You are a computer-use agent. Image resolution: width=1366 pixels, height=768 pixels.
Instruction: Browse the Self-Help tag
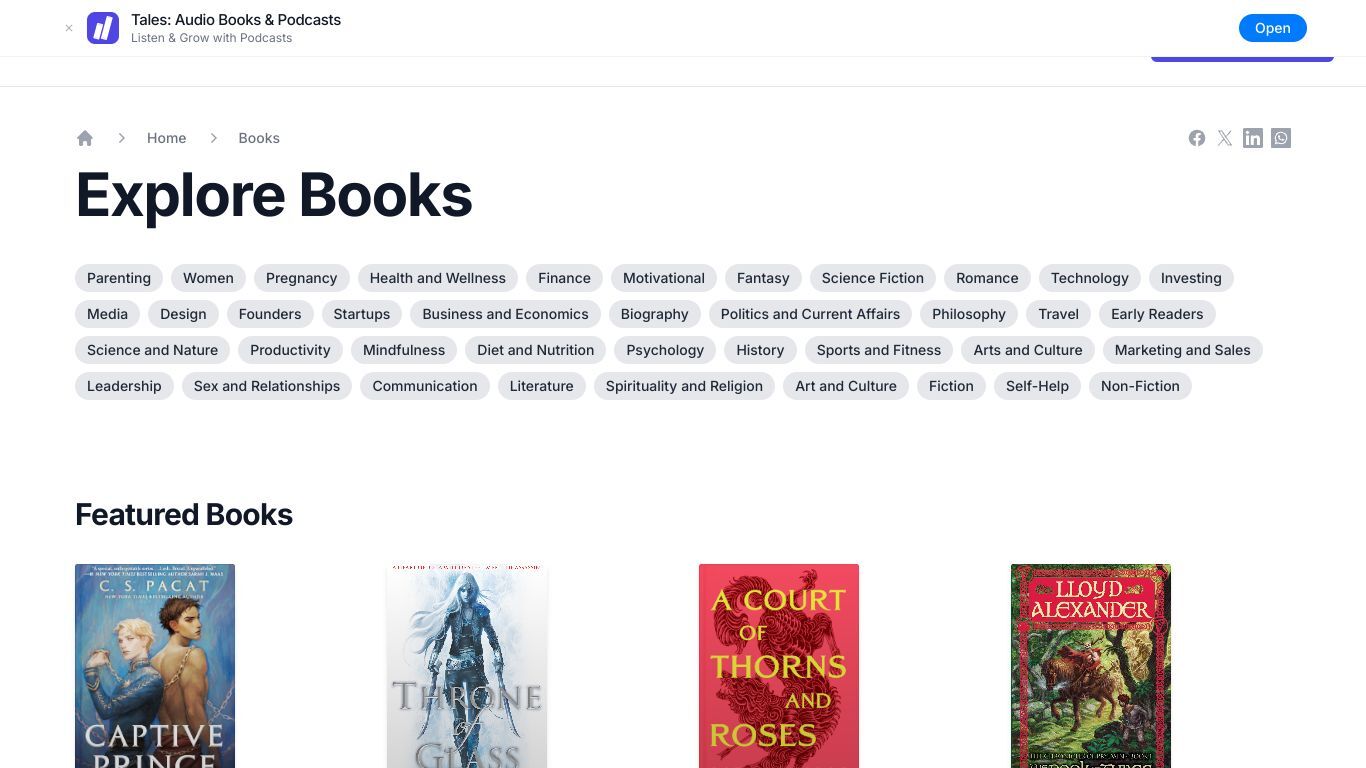[1037, 386]
